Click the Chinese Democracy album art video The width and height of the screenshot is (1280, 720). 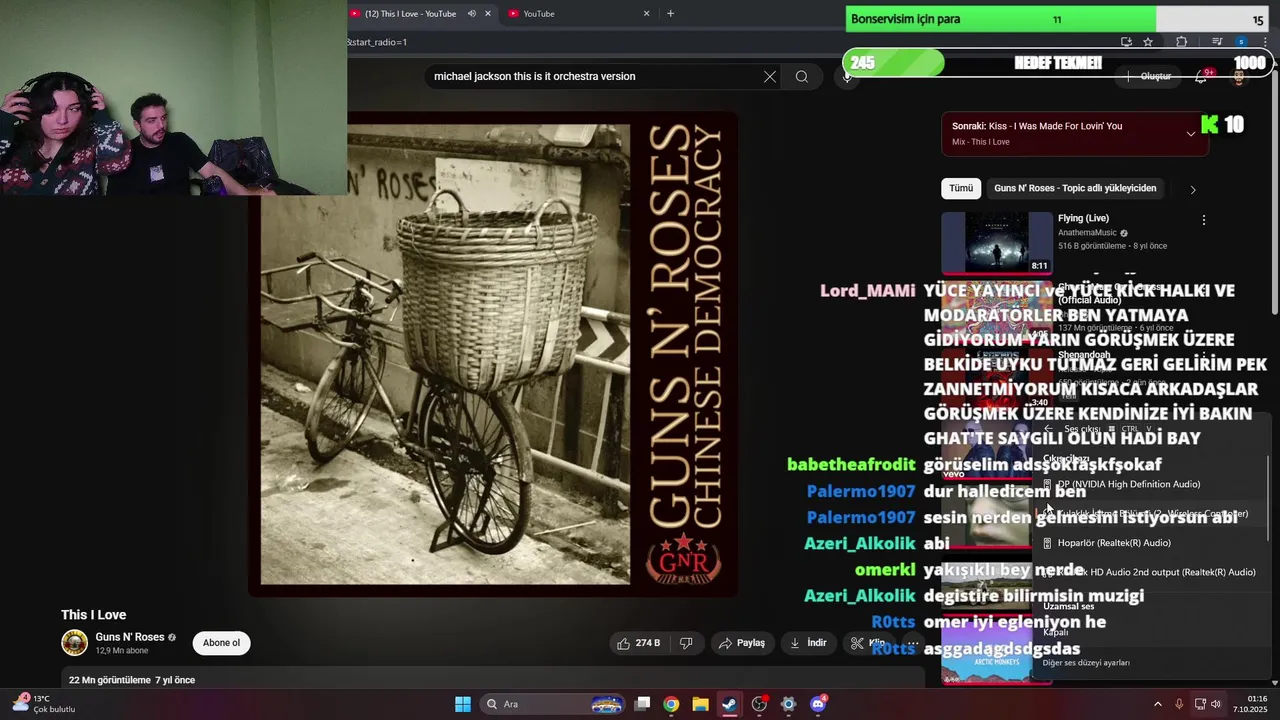click(493, 354)
